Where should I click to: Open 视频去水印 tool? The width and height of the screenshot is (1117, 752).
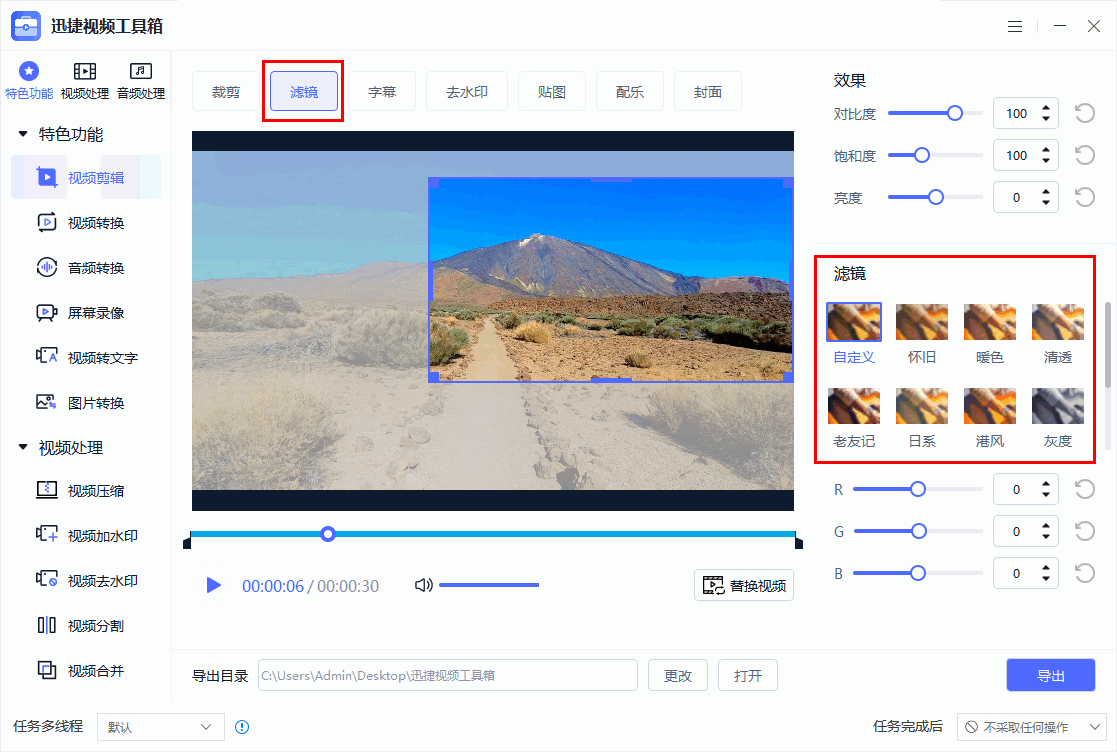pyautogui.click(x=86, y=580)
